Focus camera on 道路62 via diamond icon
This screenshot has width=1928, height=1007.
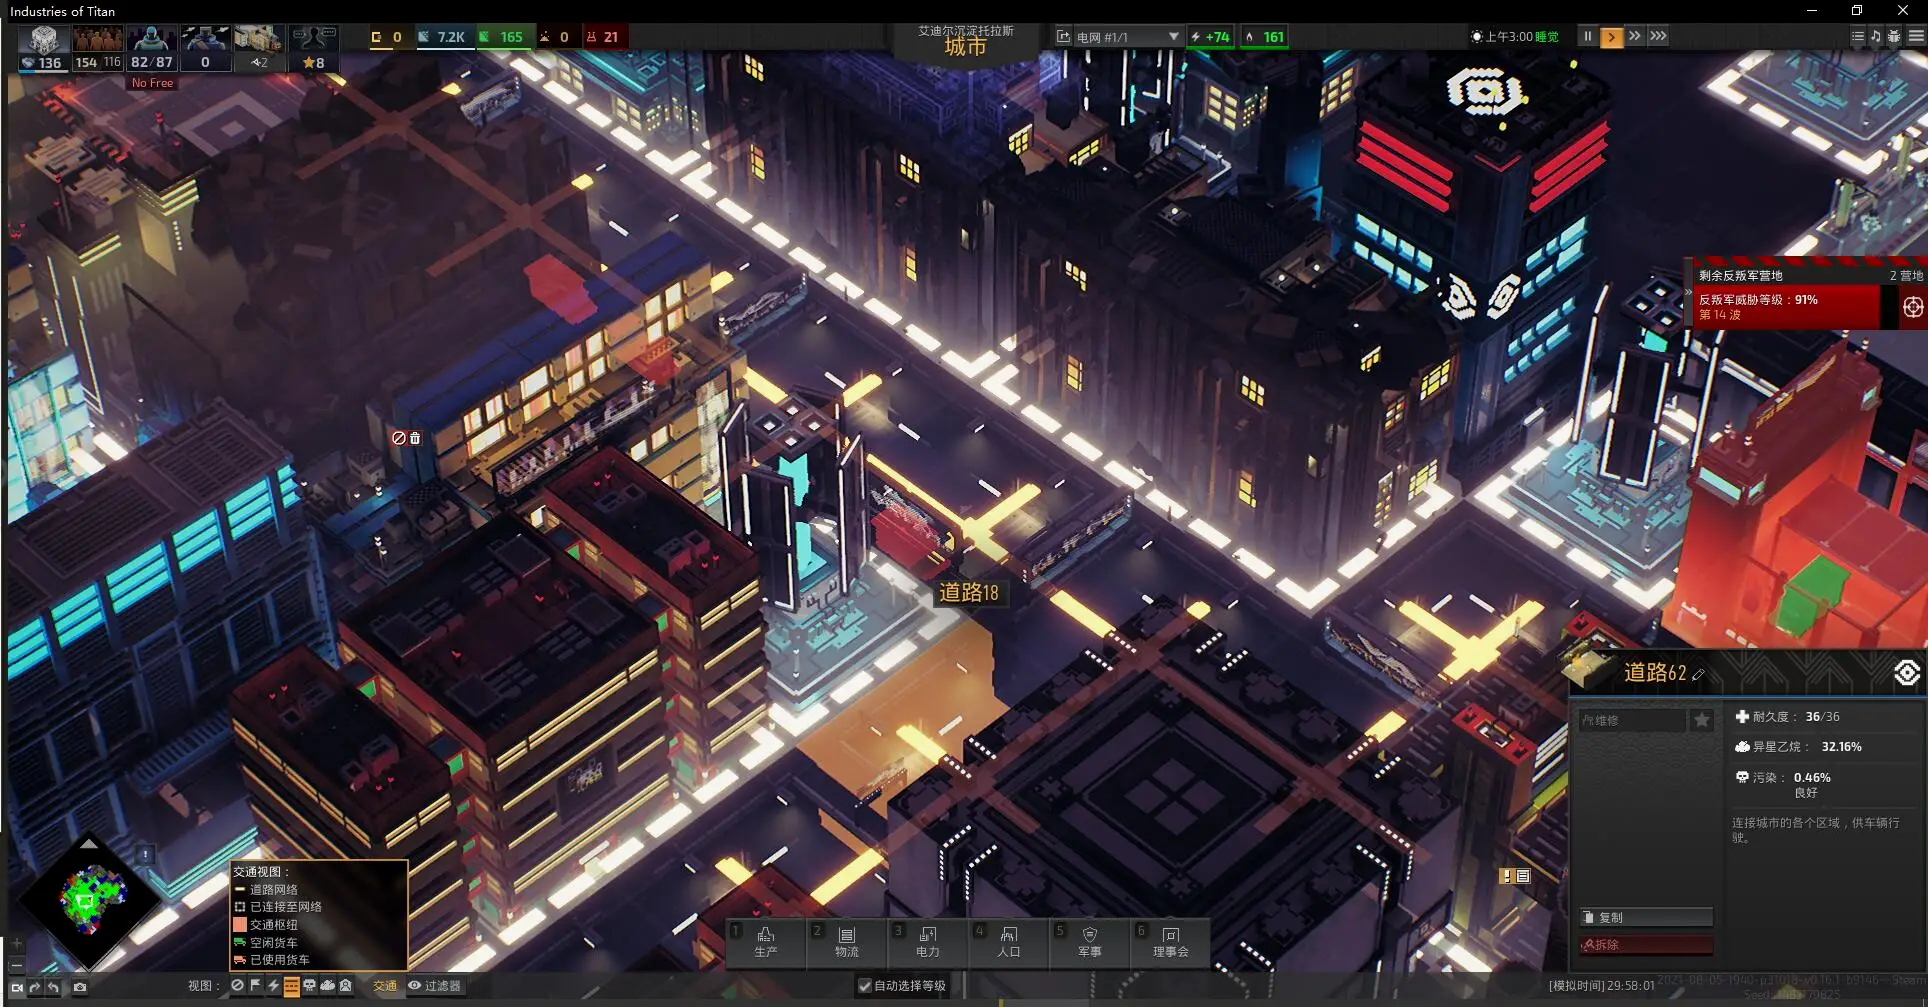pos(1906,672)
